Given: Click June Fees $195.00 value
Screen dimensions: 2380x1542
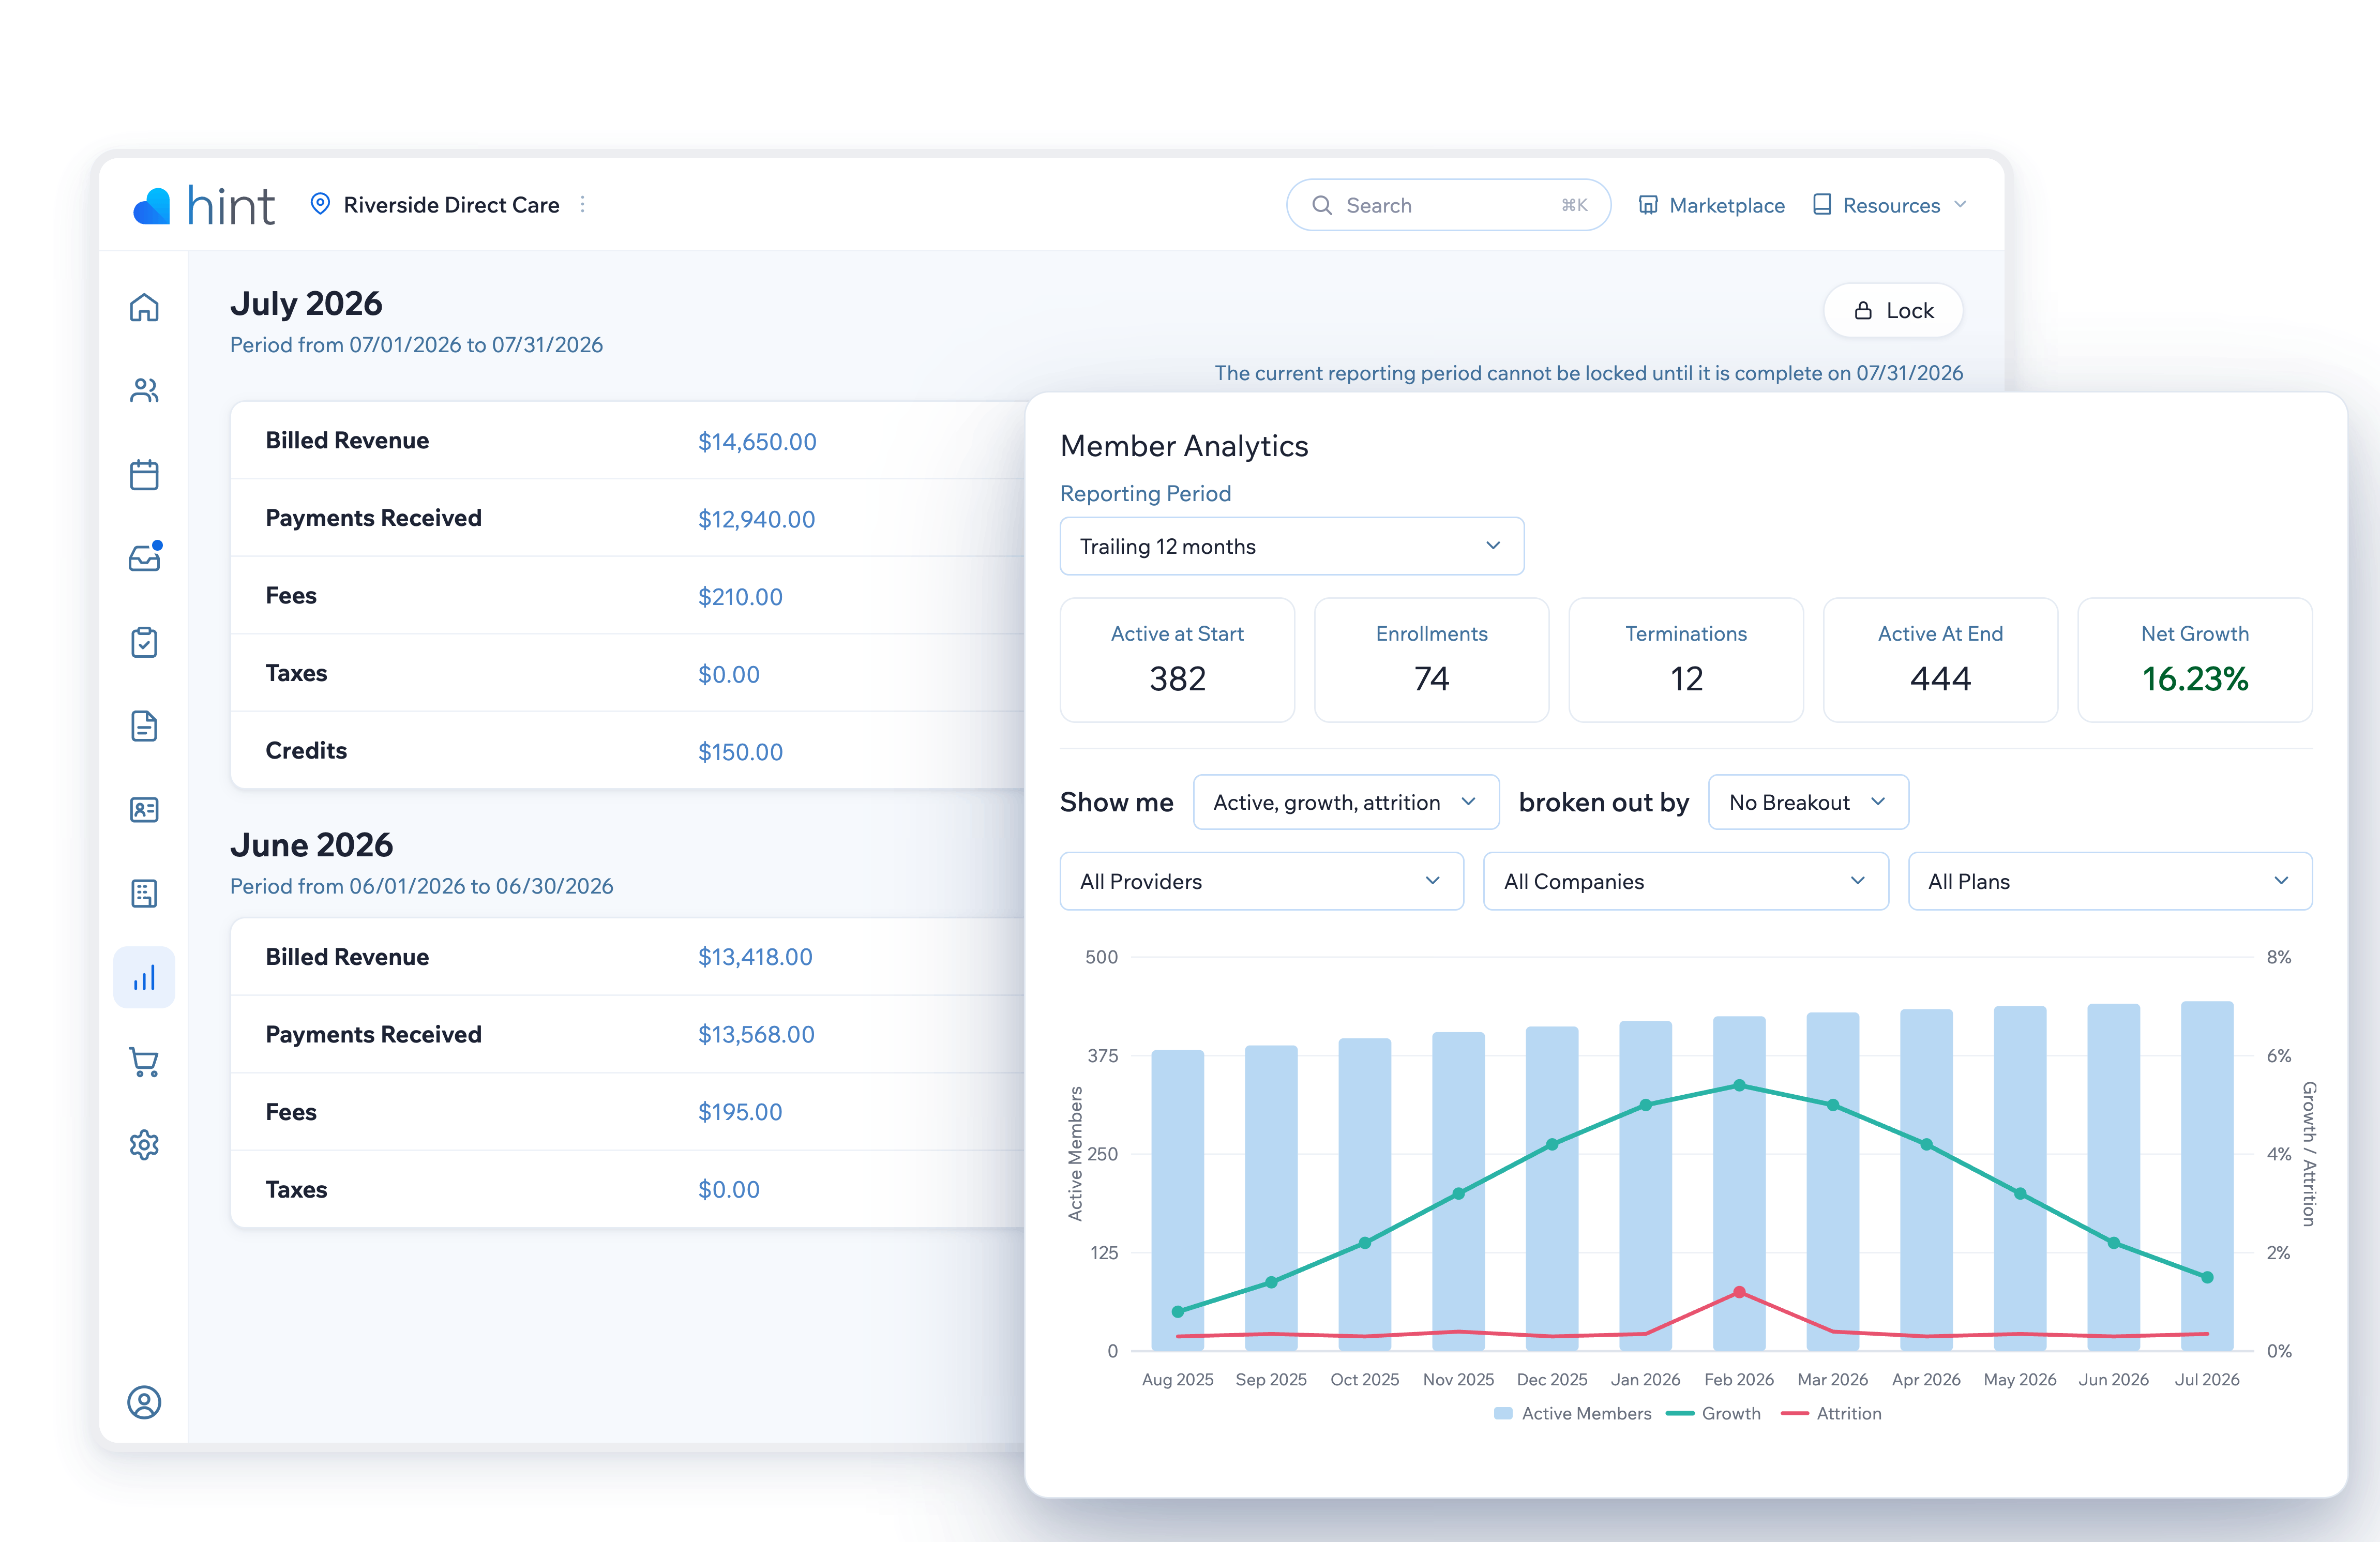Looking at the screenshot, I should [740, 1112].
